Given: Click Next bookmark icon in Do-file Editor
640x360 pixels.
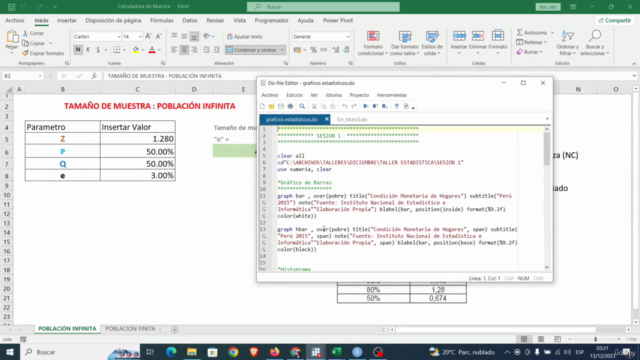Looking at the screenshot, I should pos(384,106).
